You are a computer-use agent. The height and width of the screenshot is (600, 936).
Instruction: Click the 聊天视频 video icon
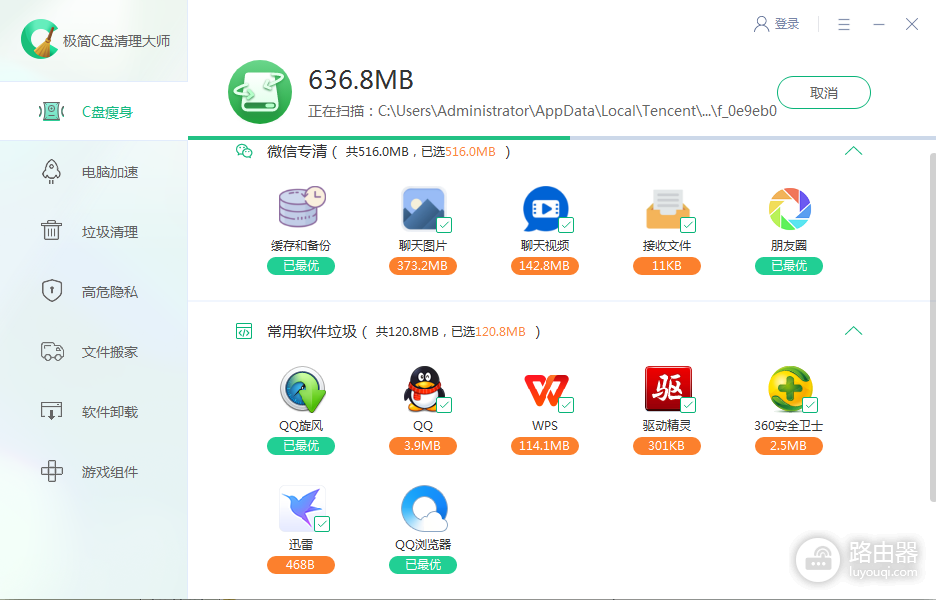546,208
